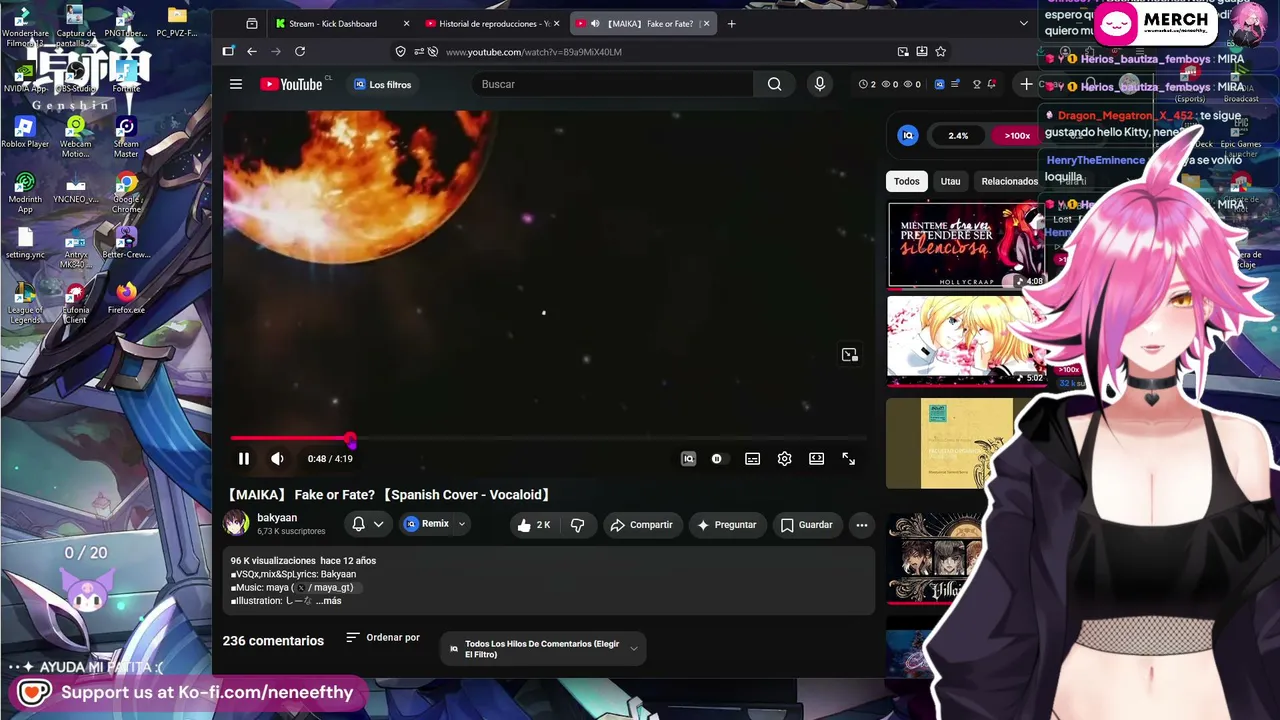Open video settings gear
The width and height of the screenshot is (1280, 720).
[784, 458]
